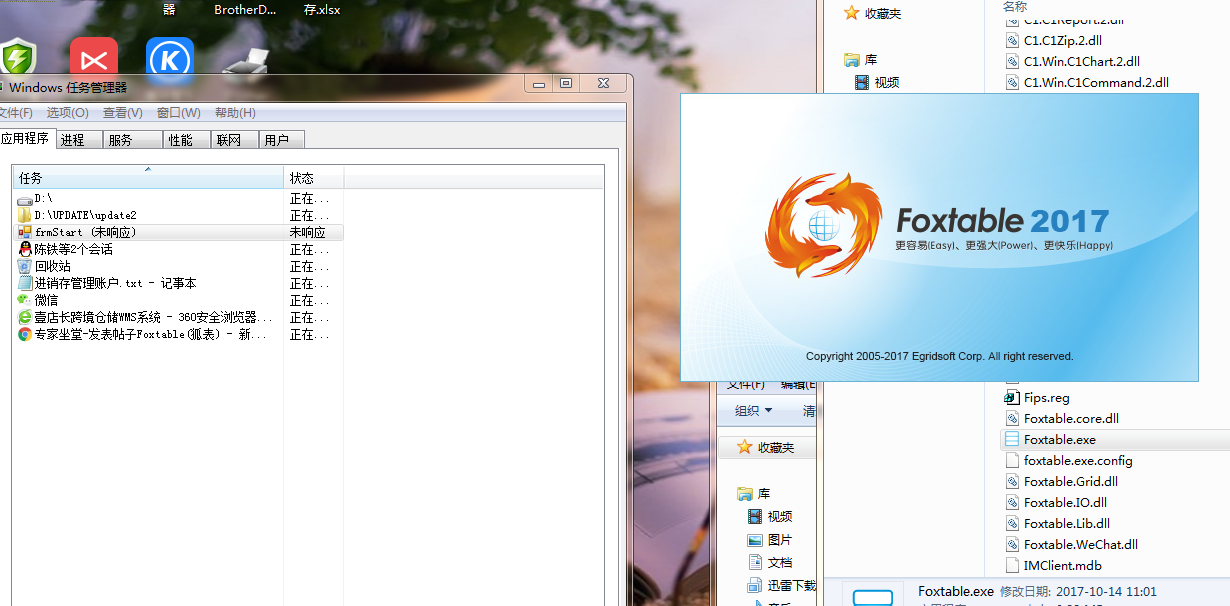The height and width of the screenshot is (606, 1230).
Task: Click the 未响应 status of frmStart
Action: [x=308, y=233]
